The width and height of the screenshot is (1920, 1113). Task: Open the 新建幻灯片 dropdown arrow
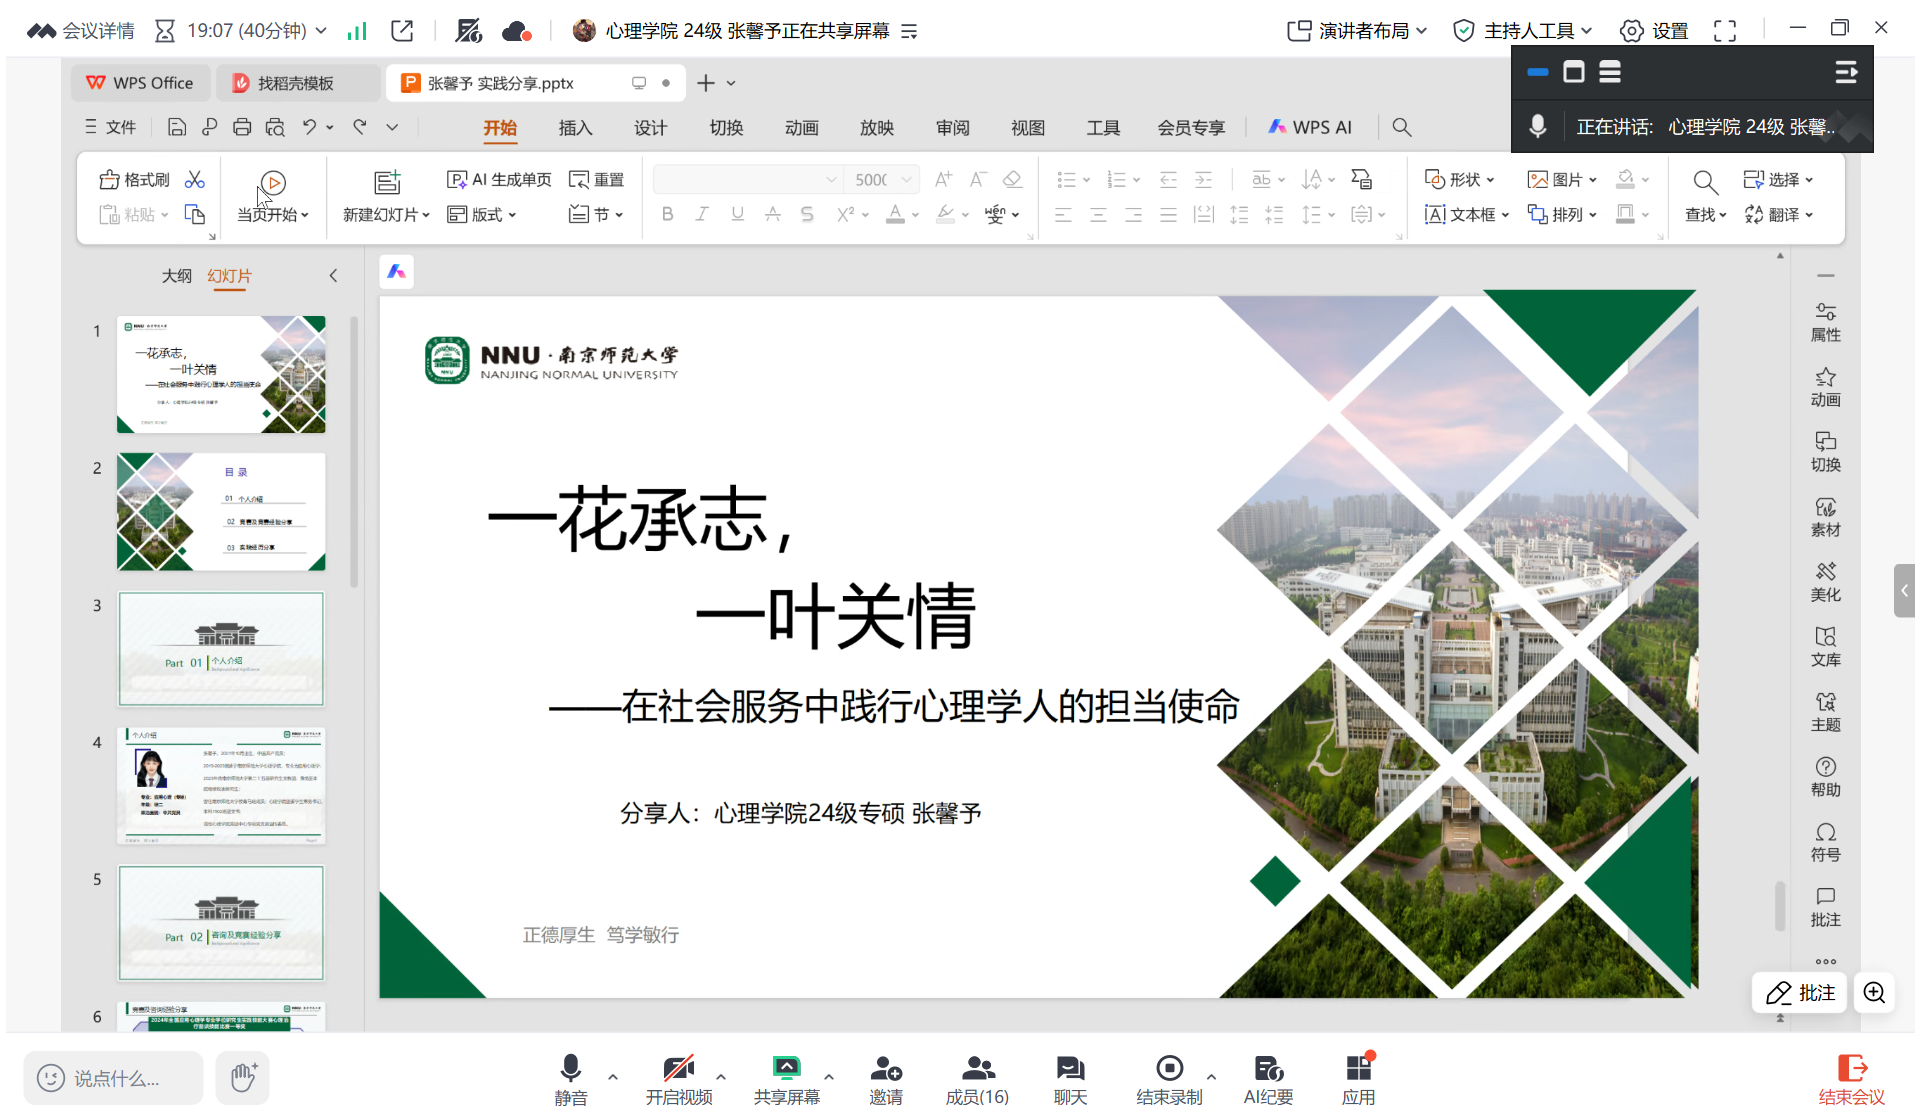[x=424, y=214]
